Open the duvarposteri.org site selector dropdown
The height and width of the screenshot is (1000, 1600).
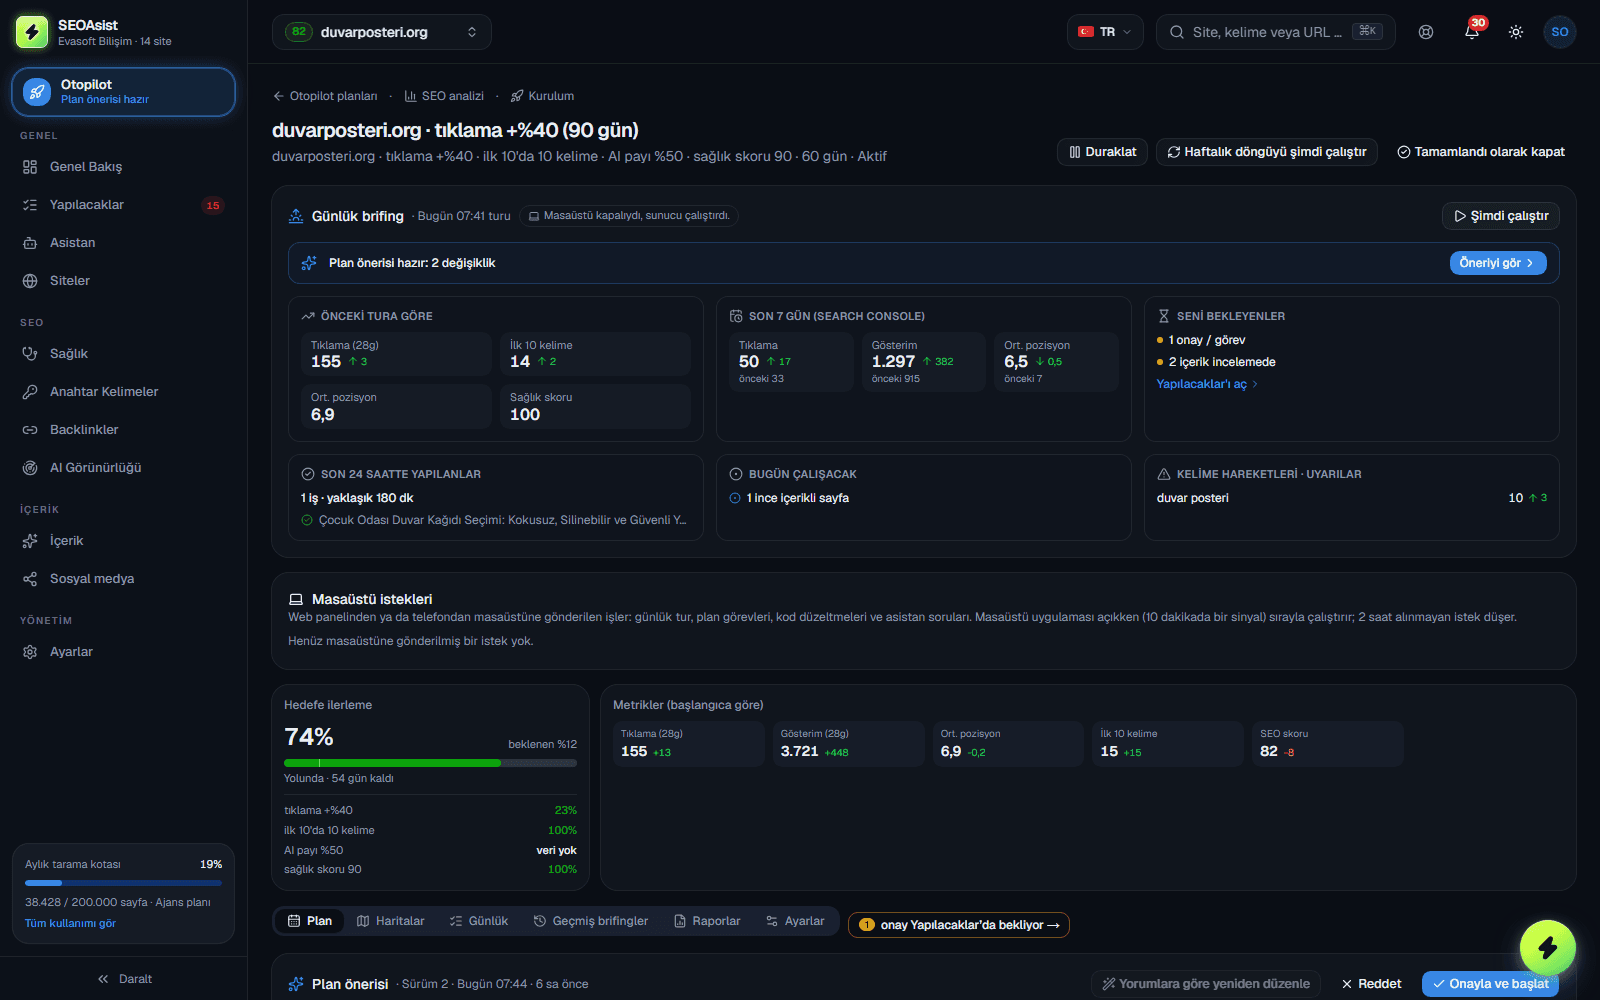[382, 32]
